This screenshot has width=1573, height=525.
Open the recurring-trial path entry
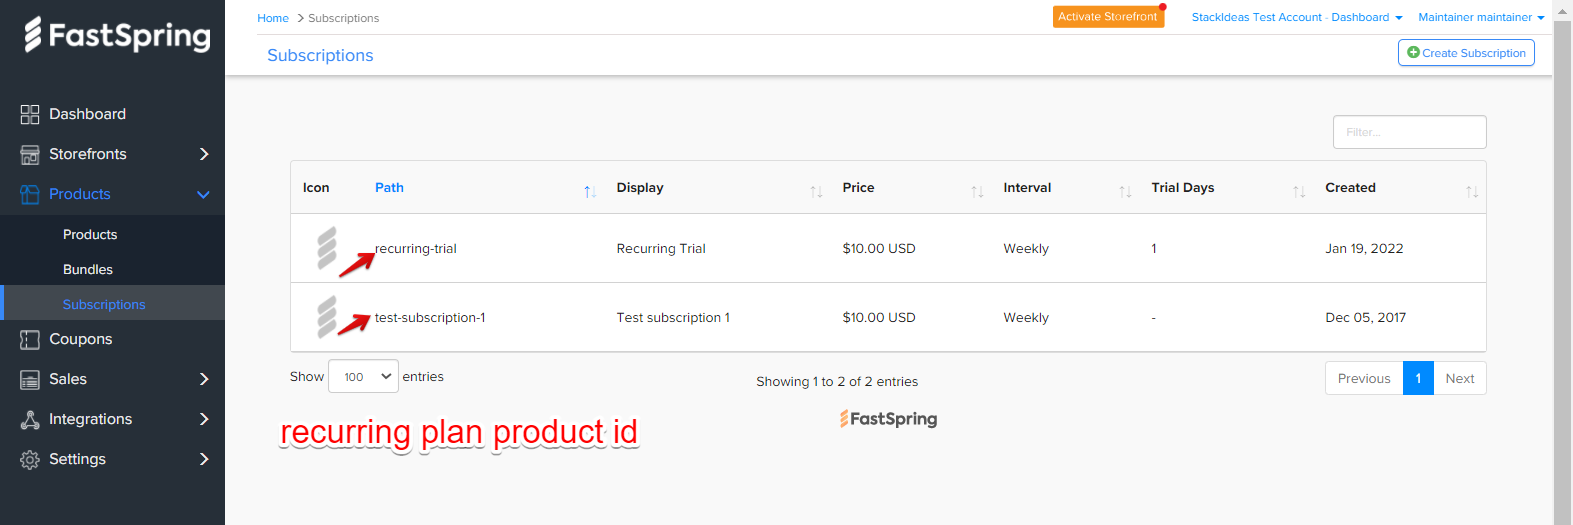tap(415, 248)
